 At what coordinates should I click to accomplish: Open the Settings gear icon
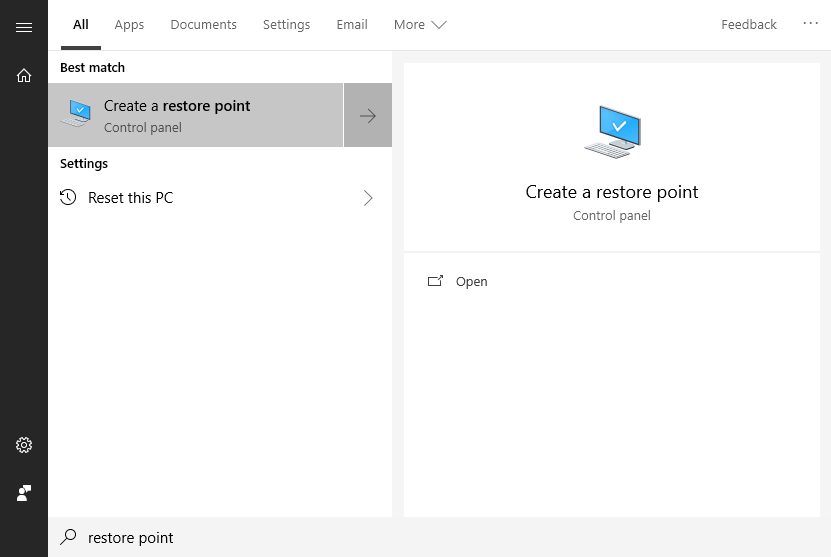[x=24, y=445]
